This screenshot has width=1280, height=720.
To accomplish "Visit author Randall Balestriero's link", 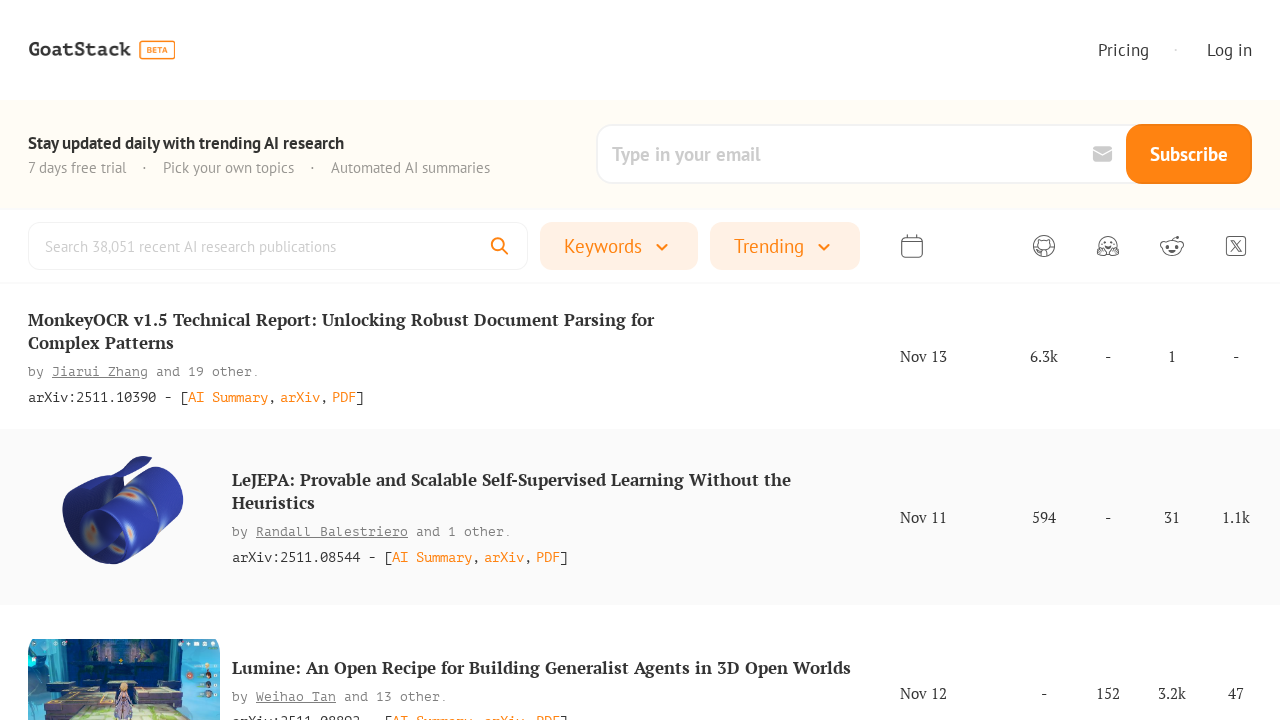I will coord(331,532).
